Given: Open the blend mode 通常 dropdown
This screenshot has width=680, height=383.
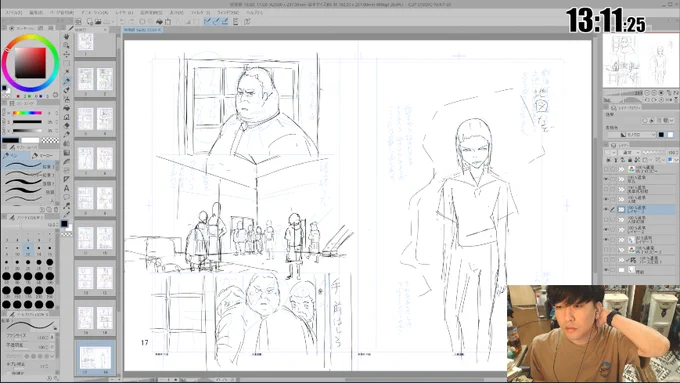Looking at the screenshot, I should click(630, 153).
